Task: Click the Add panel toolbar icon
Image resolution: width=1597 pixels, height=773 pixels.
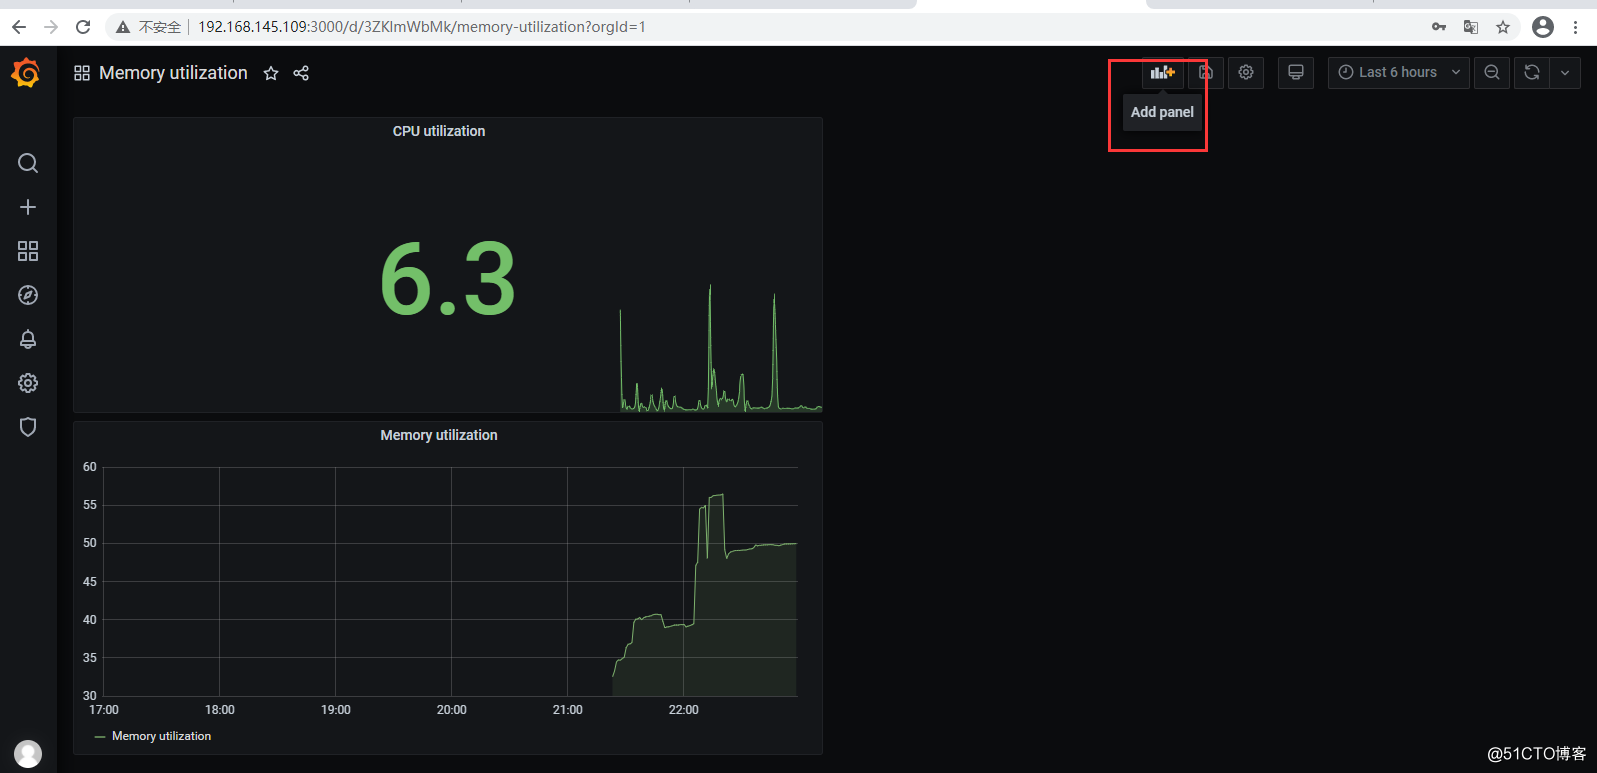Action: (x=1162, y=72)
